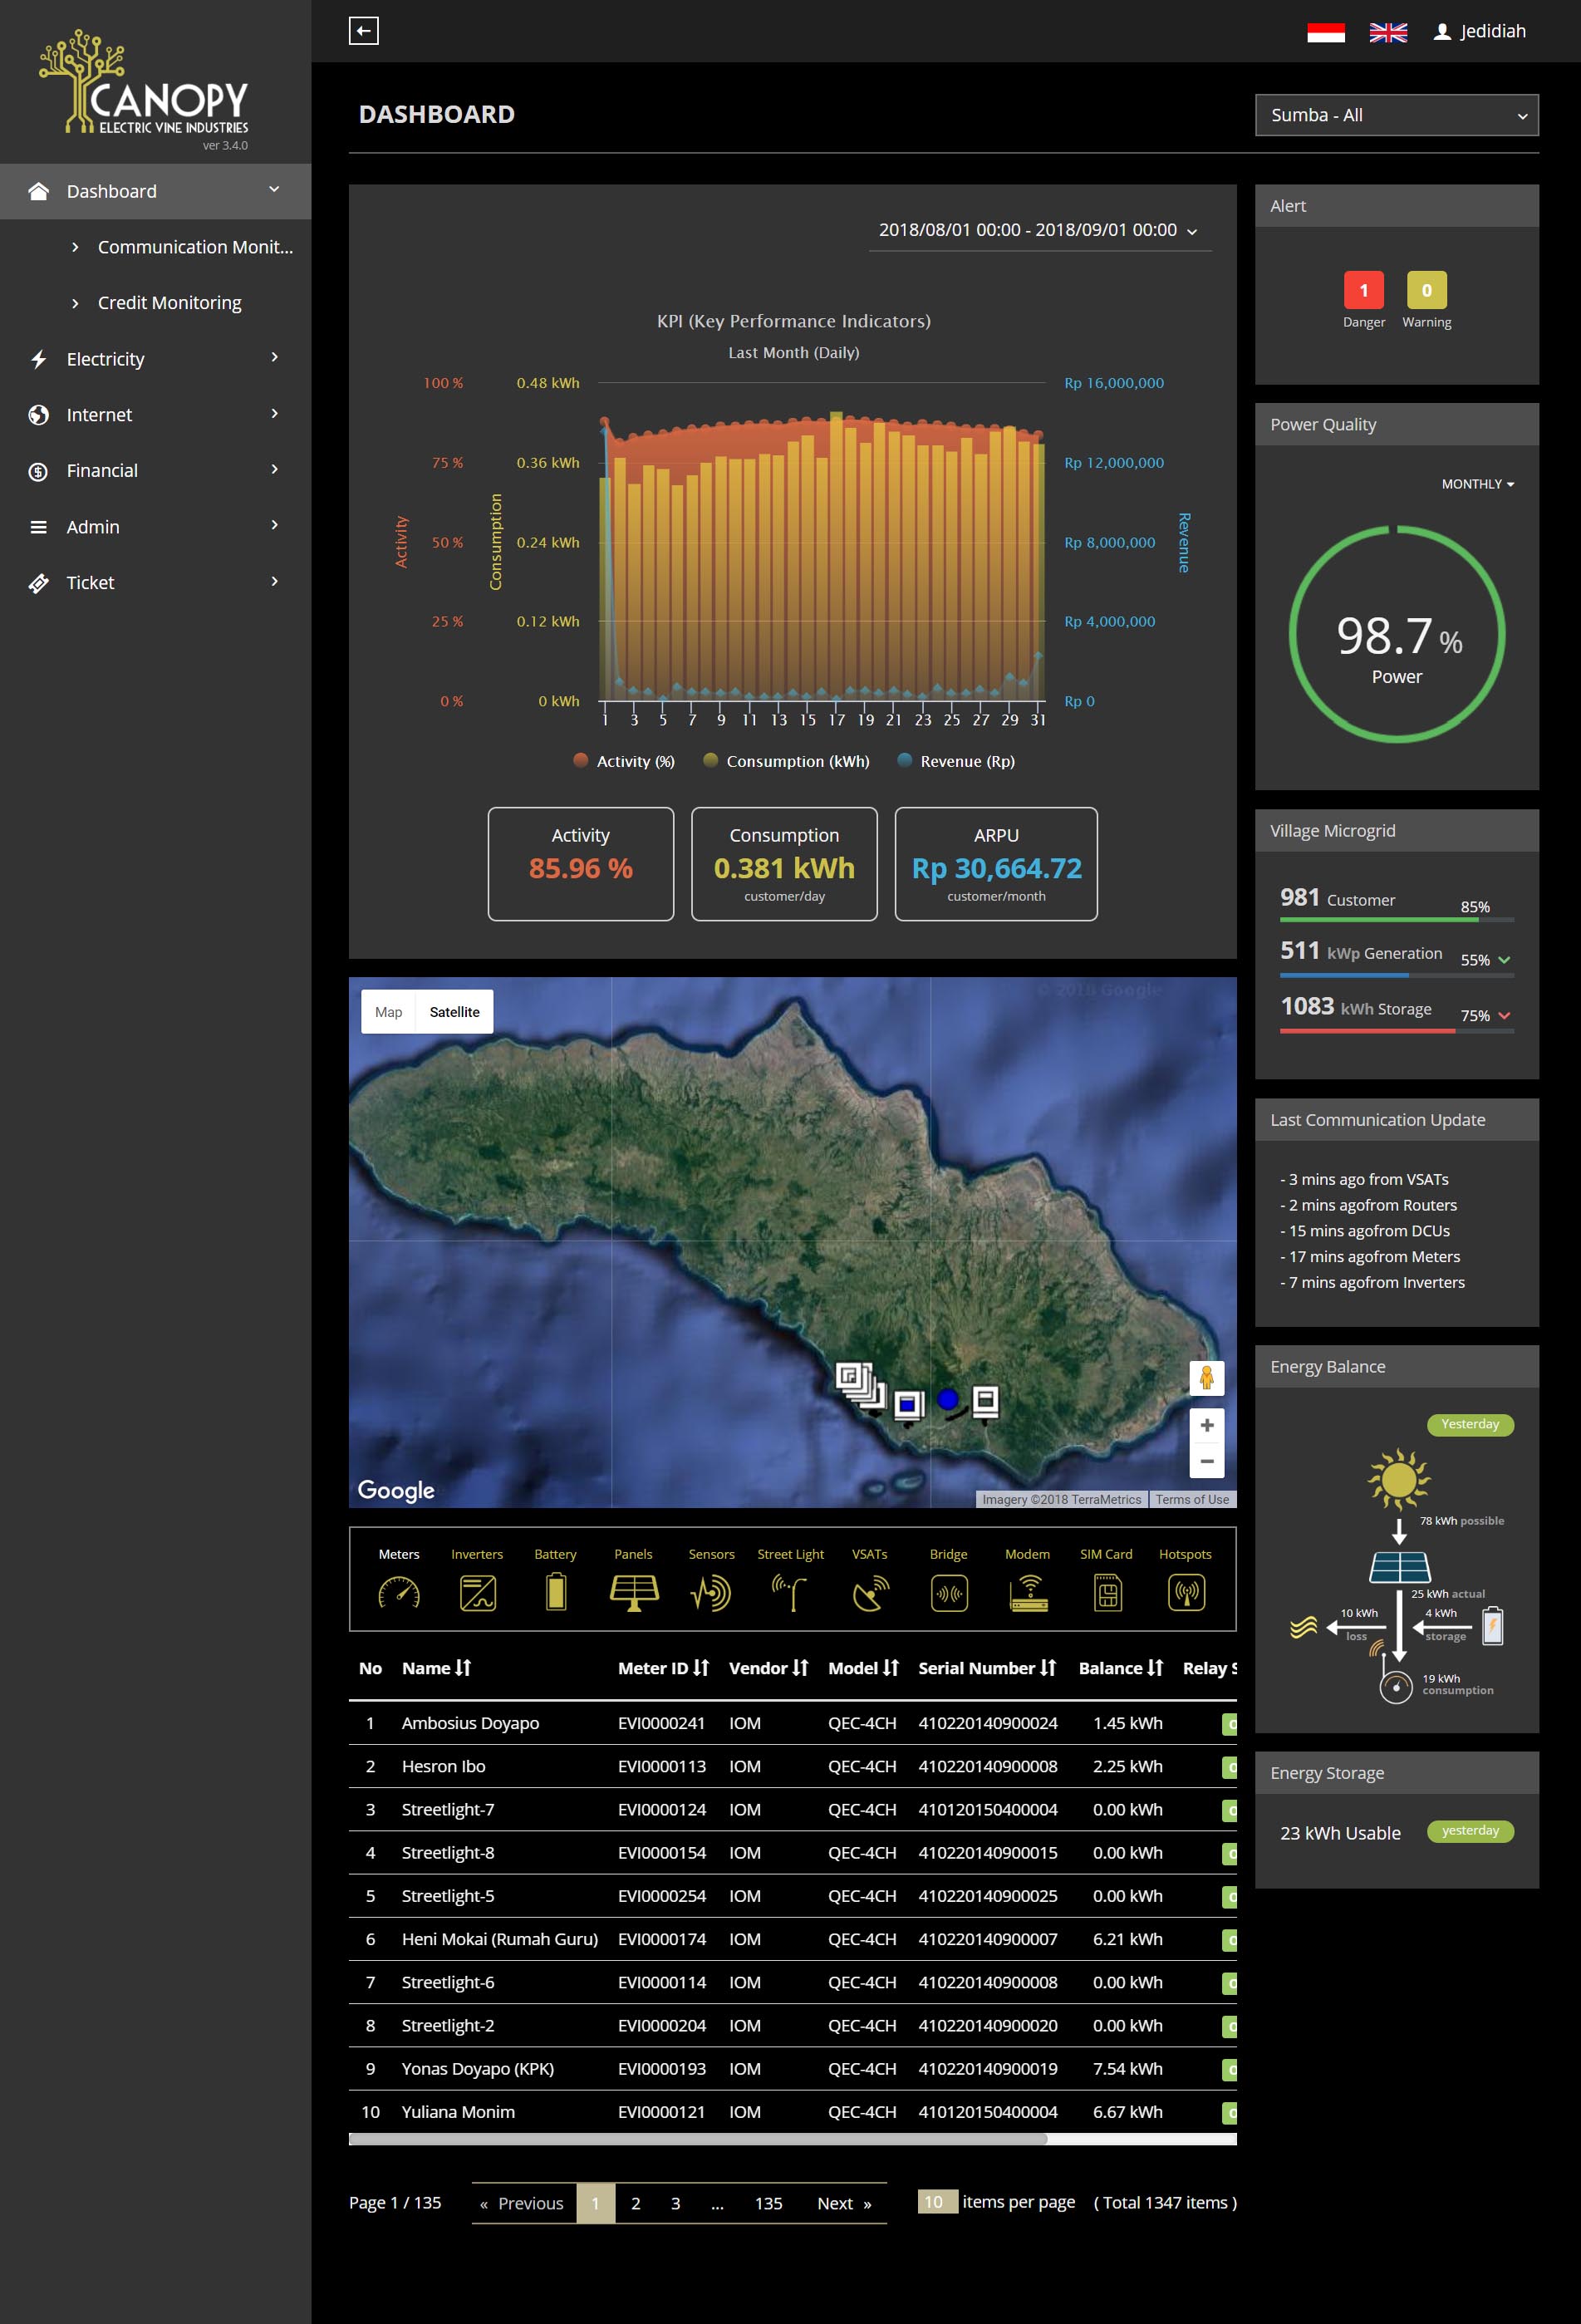
Task: Select the Meters device icon
Action: (399, 1591)
